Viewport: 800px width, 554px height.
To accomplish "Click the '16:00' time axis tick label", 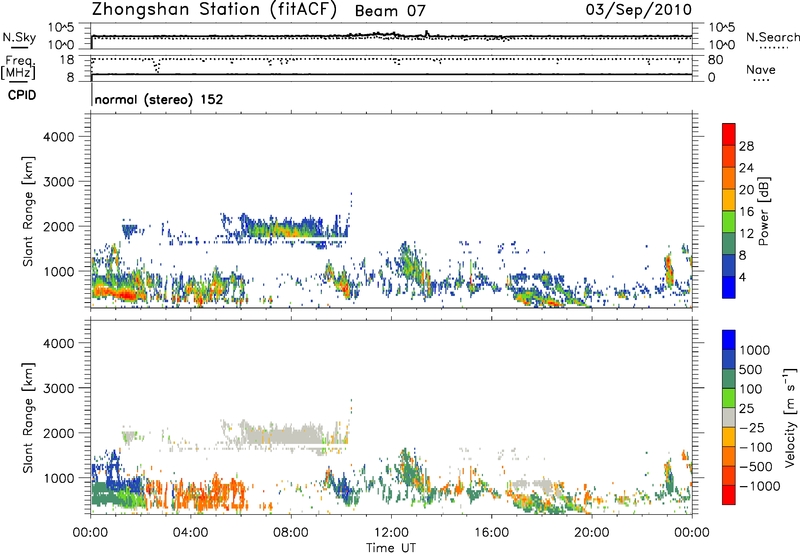I will pyautogui.click(x=491, y=533).
